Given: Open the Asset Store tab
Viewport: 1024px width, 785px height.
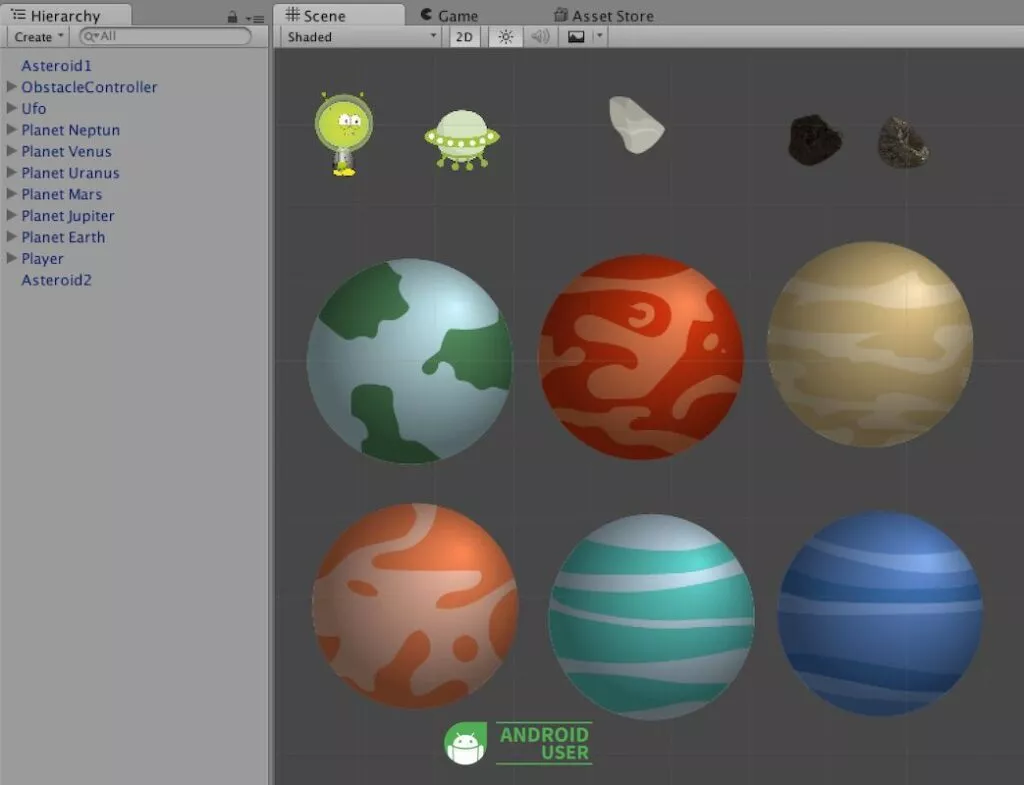Looking at the screenshot, I should pos(603,15).
